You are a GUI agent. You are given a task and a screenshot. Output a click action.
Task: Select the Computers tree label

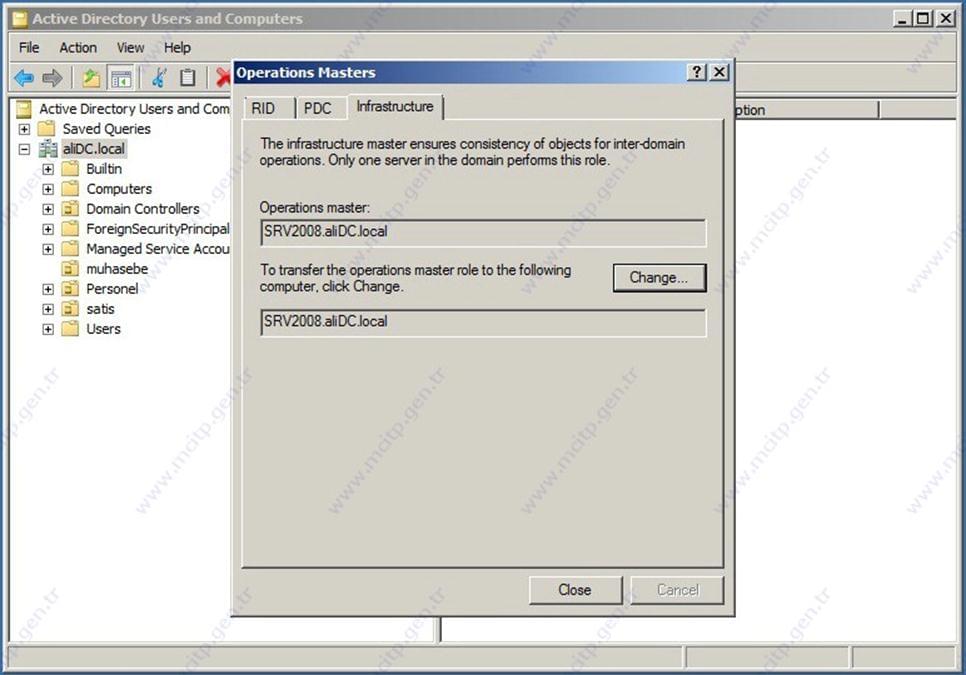point(119,189)
